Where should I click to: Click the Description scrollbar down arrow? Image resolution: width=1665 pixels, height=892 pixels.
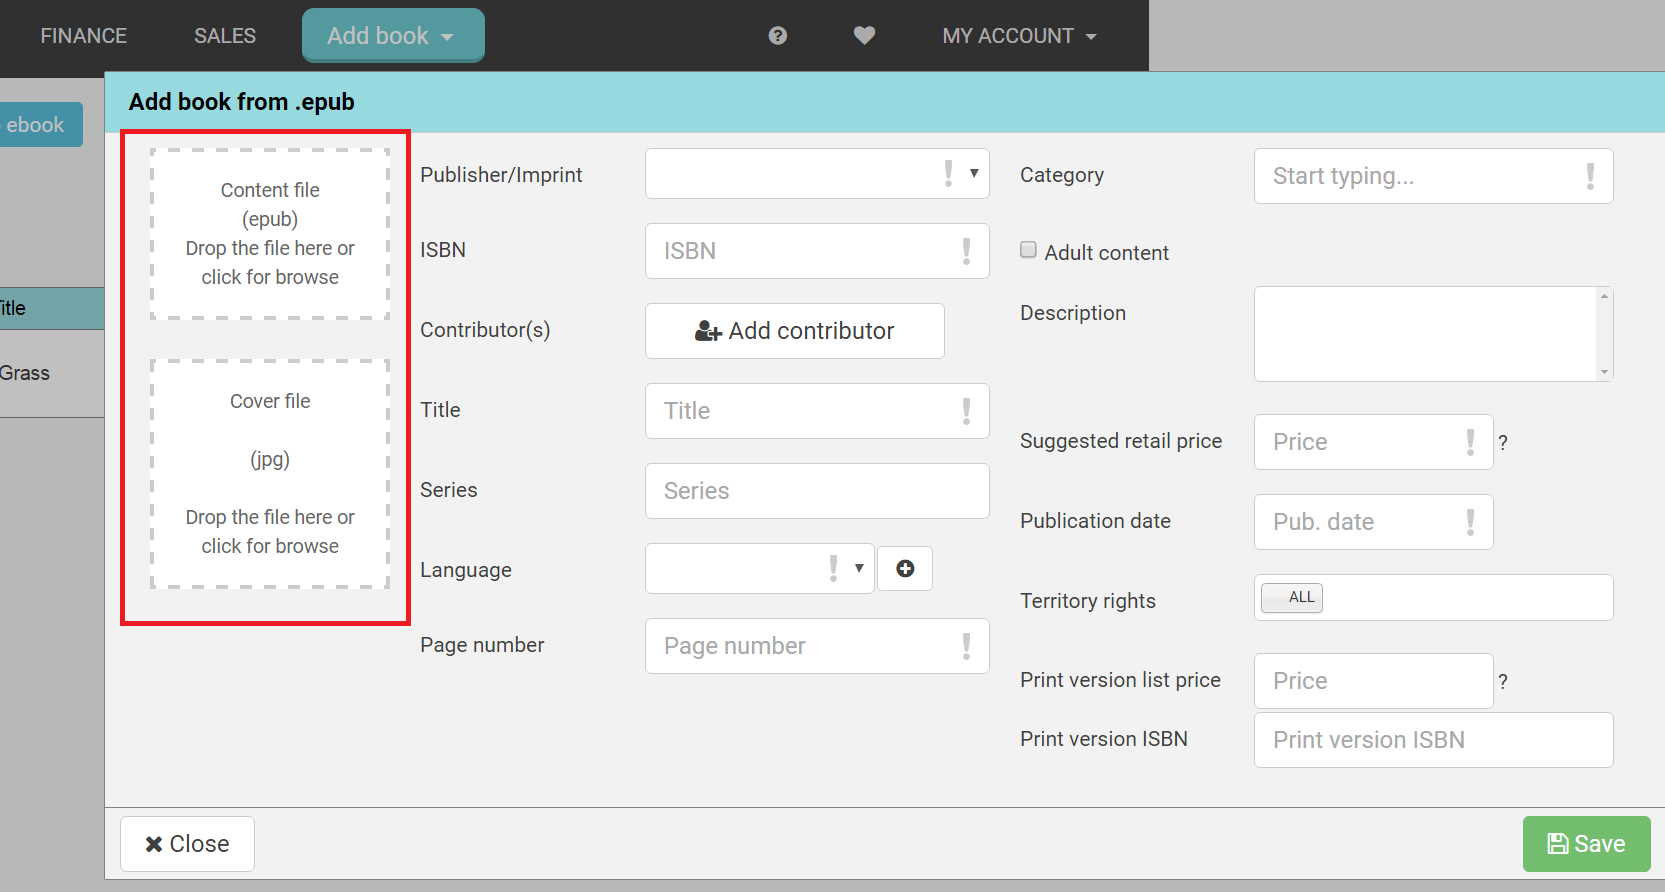pyautogui.click(x=1605, y=372)
